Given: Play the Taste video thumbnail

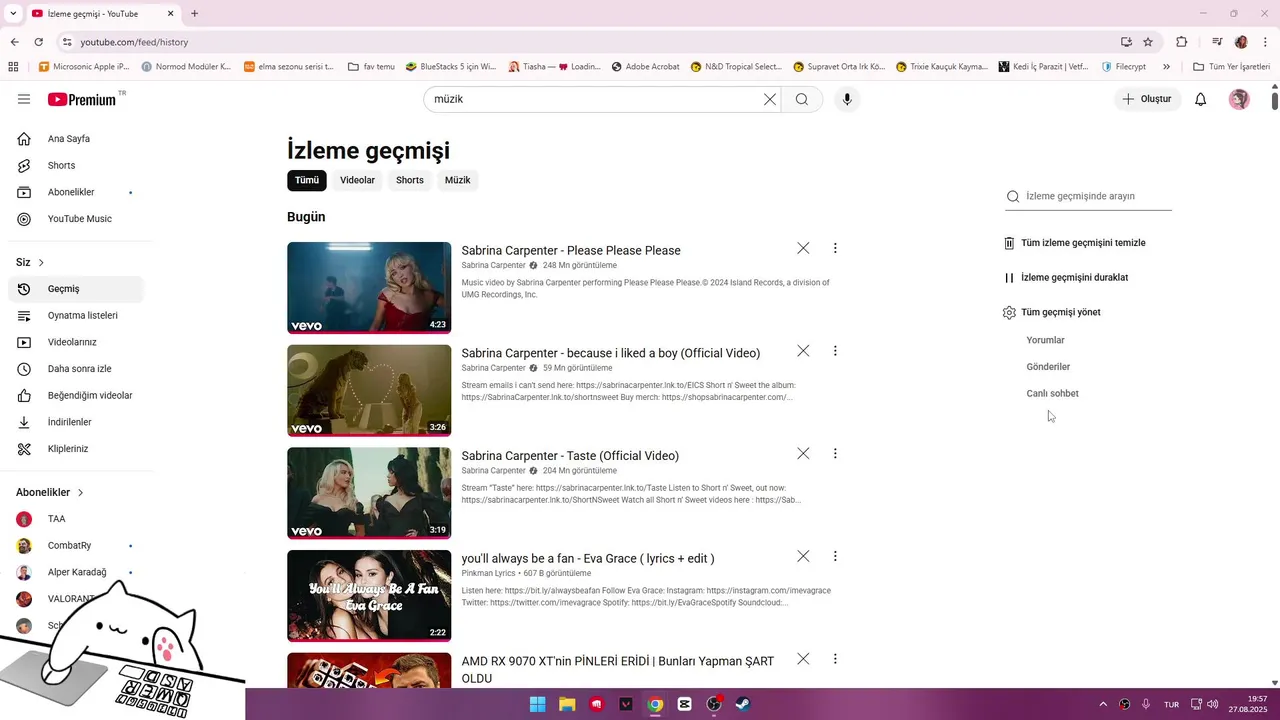Looking at the screenshot, I should point(369,493).
